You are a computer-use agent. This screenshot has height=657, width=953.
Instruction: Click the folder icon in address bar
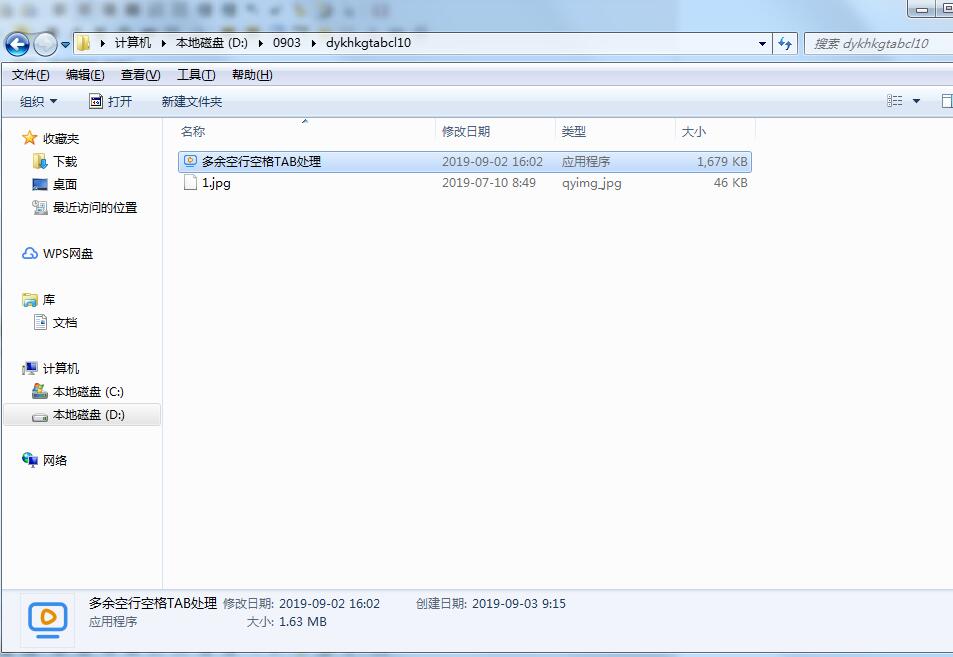pos(83,43)
